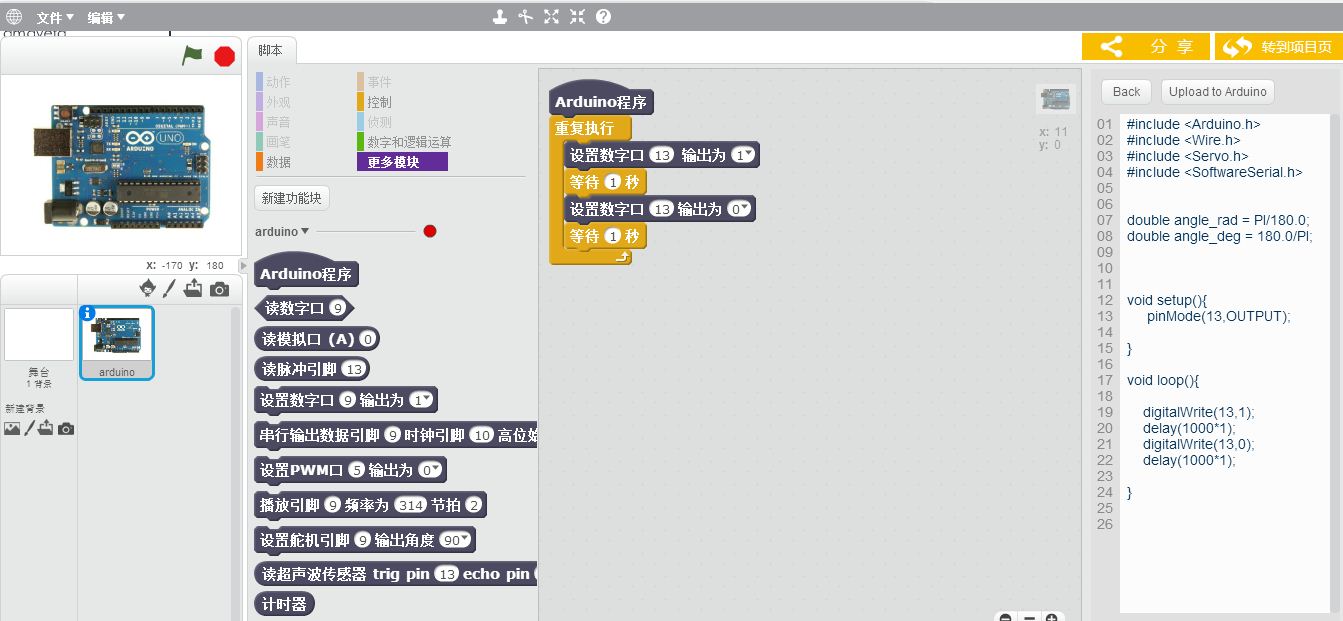Click the 新建功能块 button
This screenshot has width=1343, height=621.
(292, 198)
